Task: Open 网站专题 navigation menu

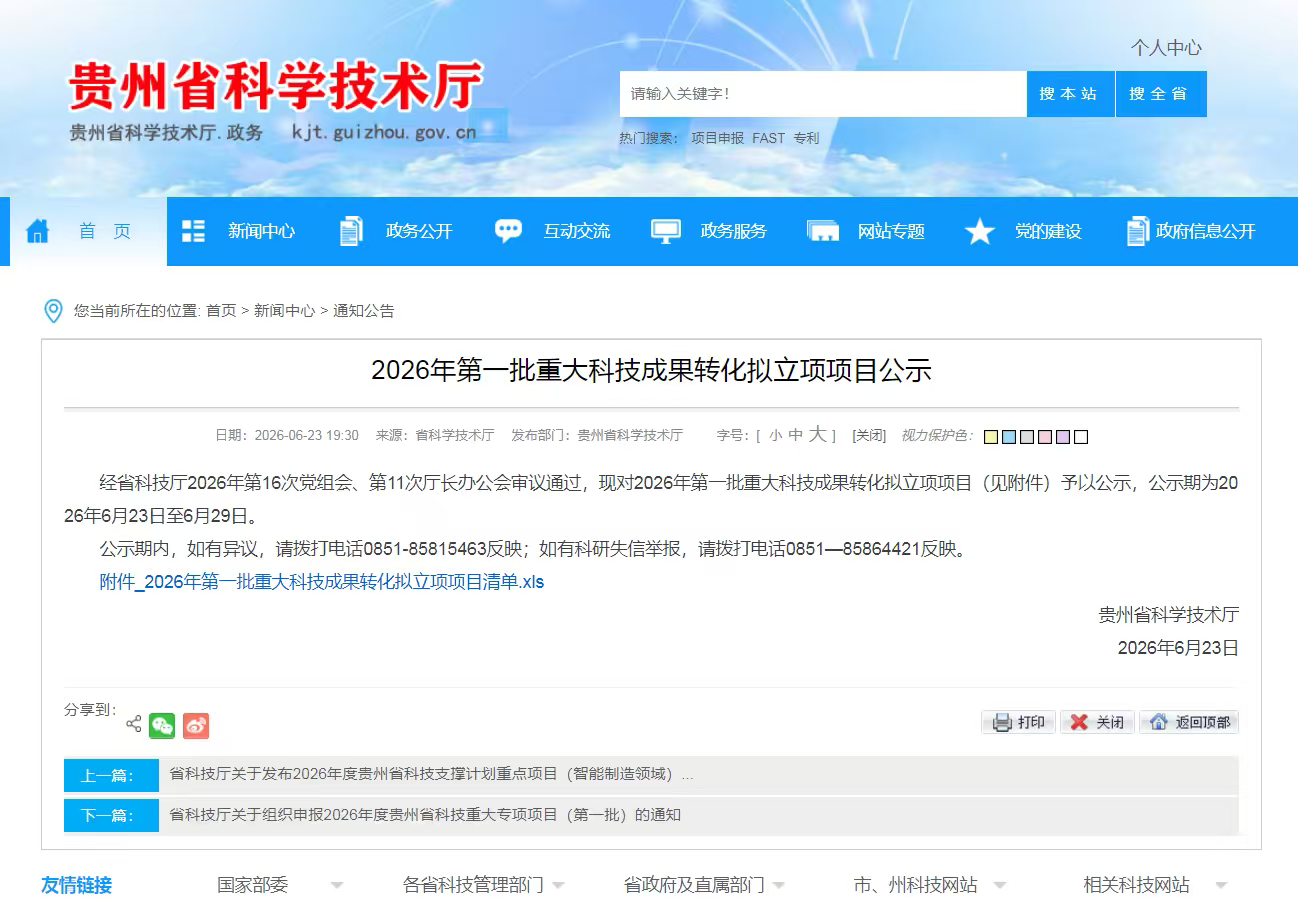Action: [x=891, y=231]
